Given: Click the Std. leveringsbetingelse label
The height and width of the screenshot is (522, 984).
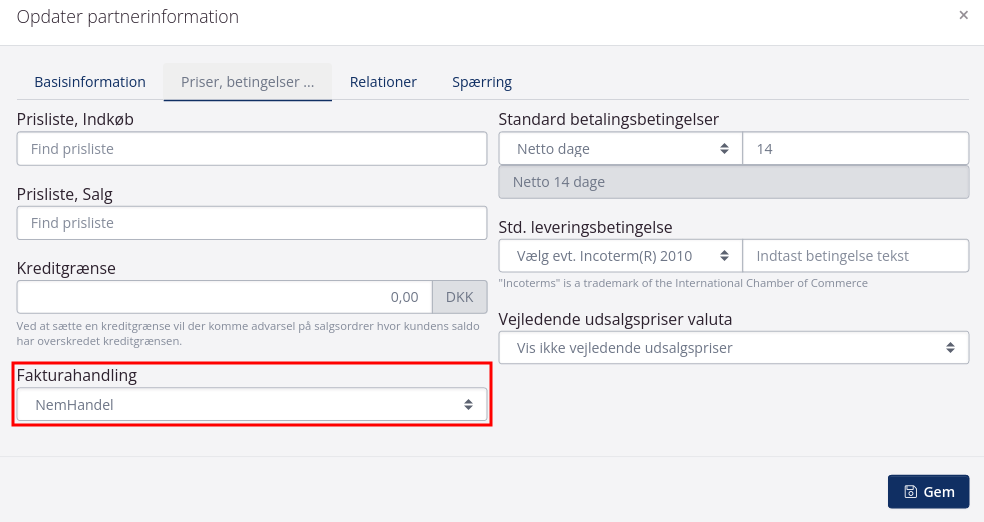Looking at the screenshot, I should pyautogui.click(x=585, y=227).
